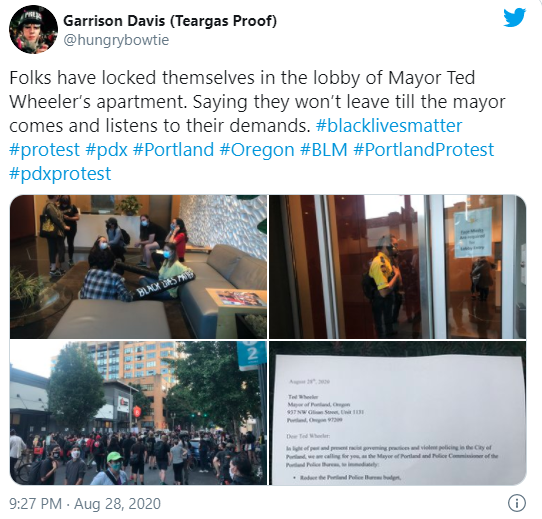Screen dimensions: 542x519
Task: Open the #BLM hashtag
Action: click(x=324, y=150)
